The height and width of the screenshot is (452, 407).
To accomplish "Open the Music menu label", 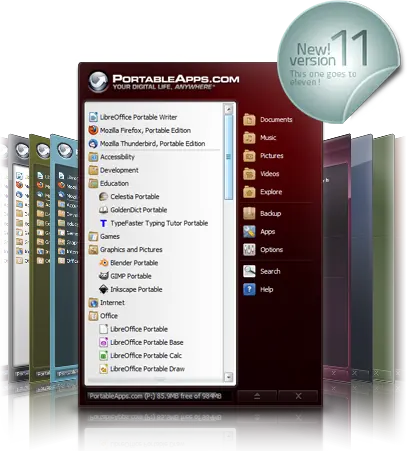I will 268,138.
